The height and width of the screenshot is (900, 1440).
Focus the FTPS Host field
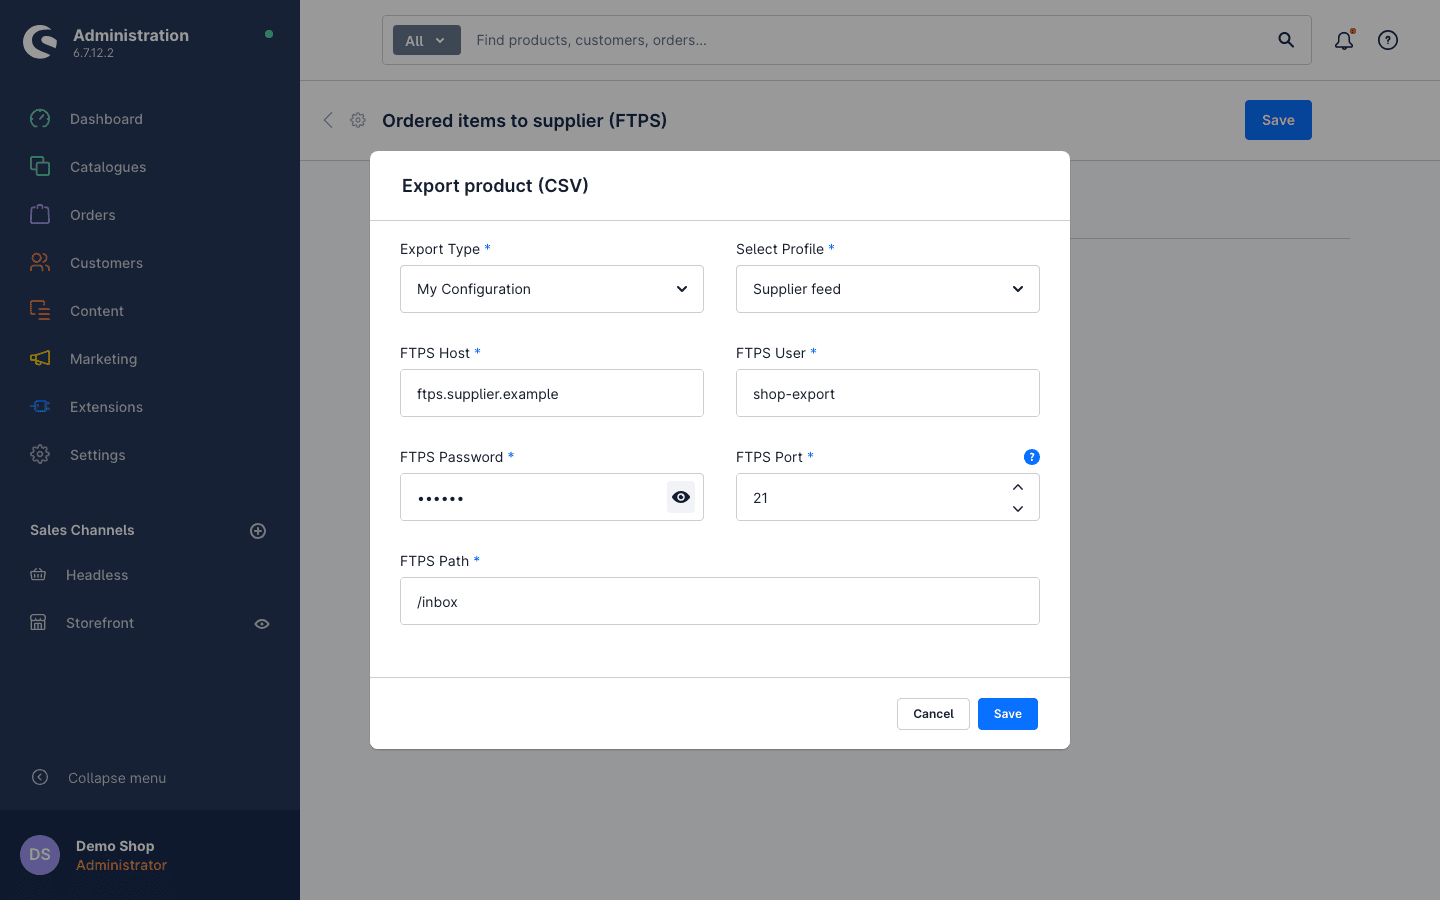coord(552,393)
